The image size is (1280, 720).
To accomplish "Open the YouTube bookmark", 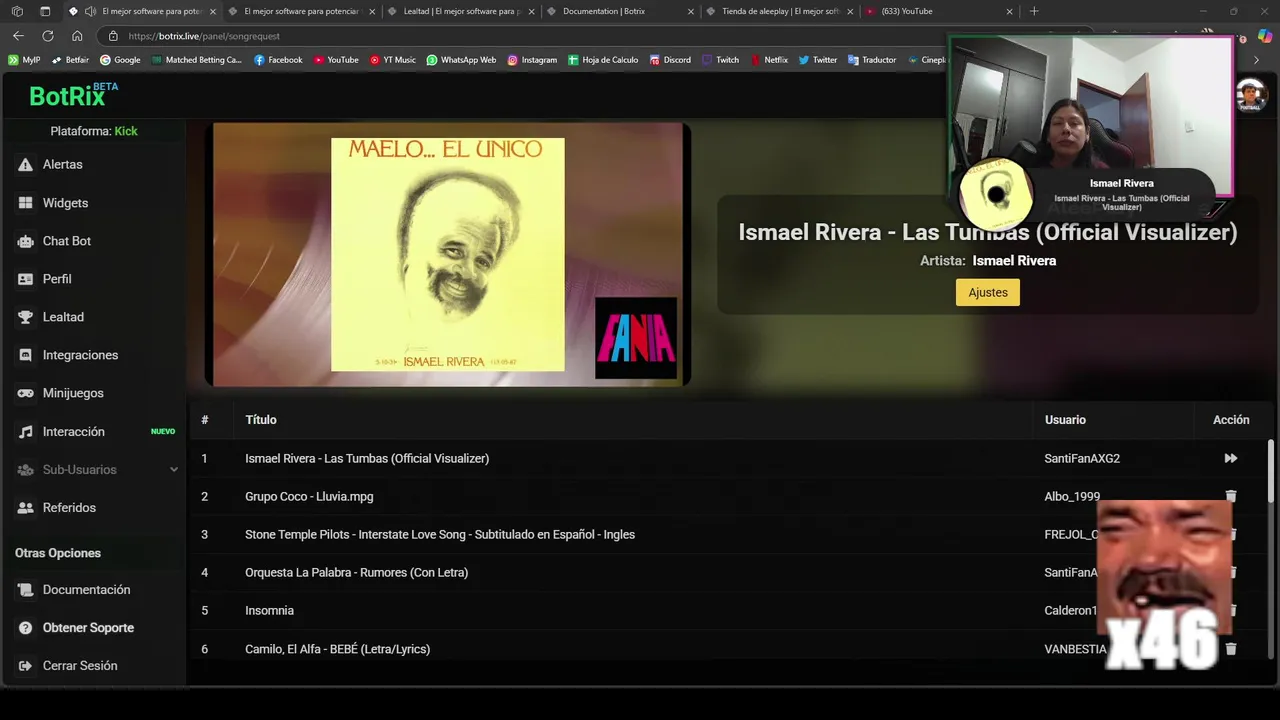I will click(x=336, y=60).
